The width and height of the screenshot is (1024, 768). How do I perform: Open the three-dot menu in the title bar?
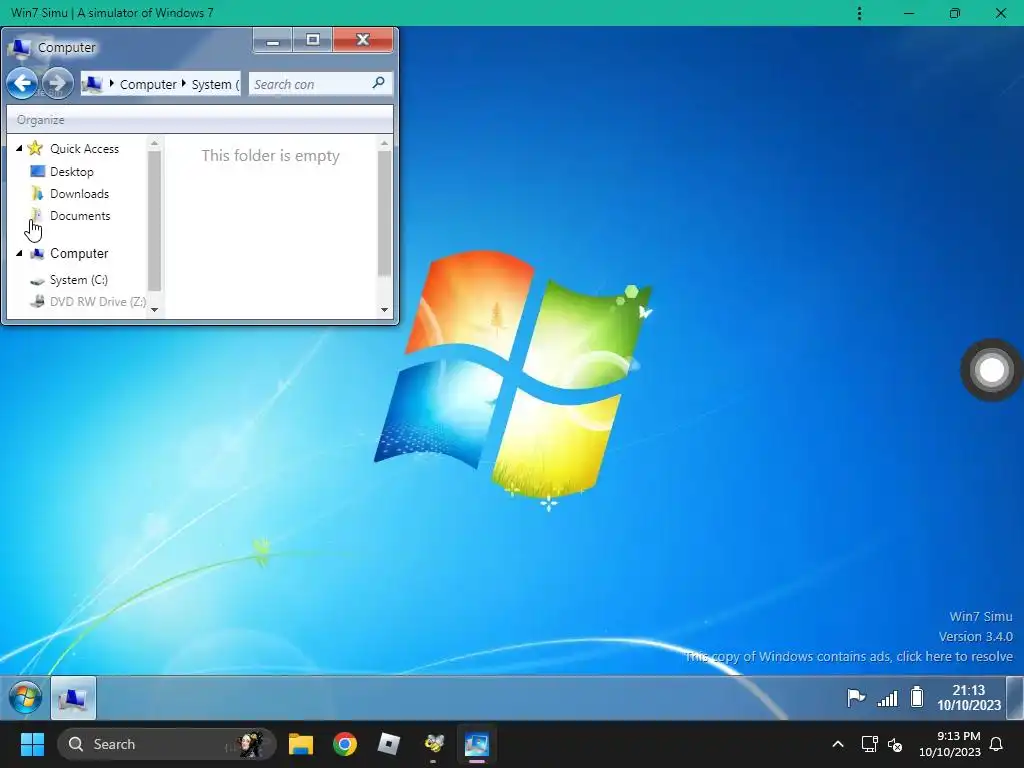(859, 13)
